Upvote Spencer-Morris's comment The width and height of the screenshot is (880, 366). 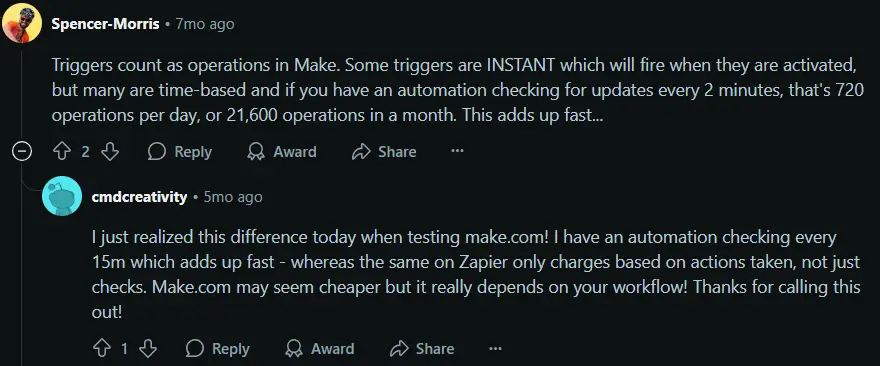[x=61, y=152]
